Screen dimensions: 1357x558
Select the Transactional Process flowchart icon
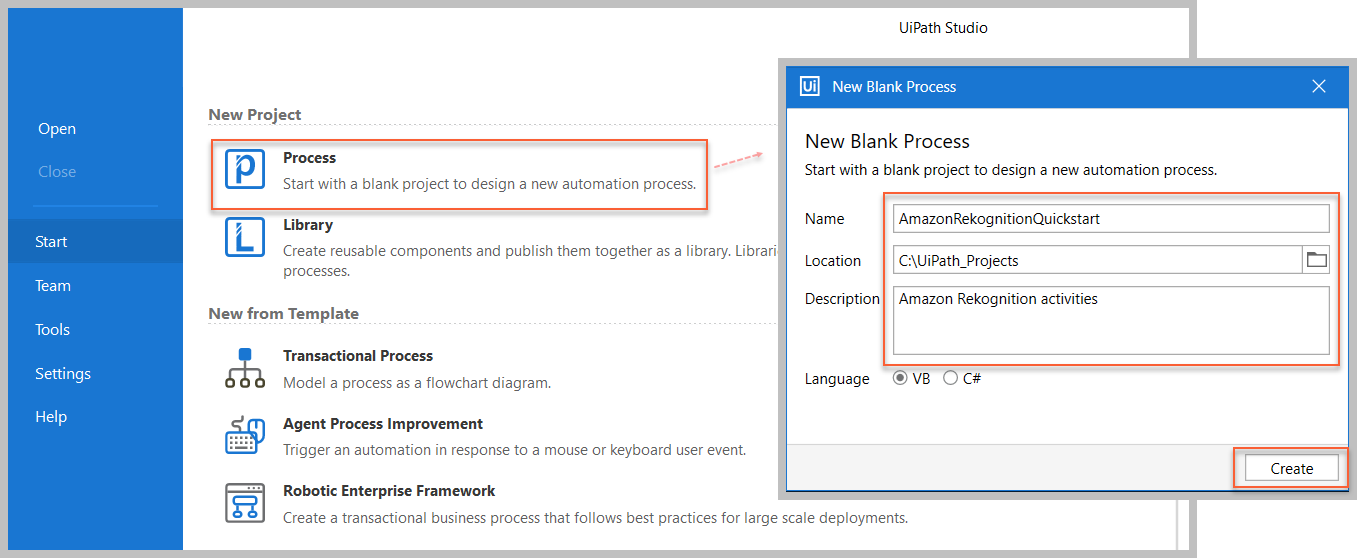245,368
